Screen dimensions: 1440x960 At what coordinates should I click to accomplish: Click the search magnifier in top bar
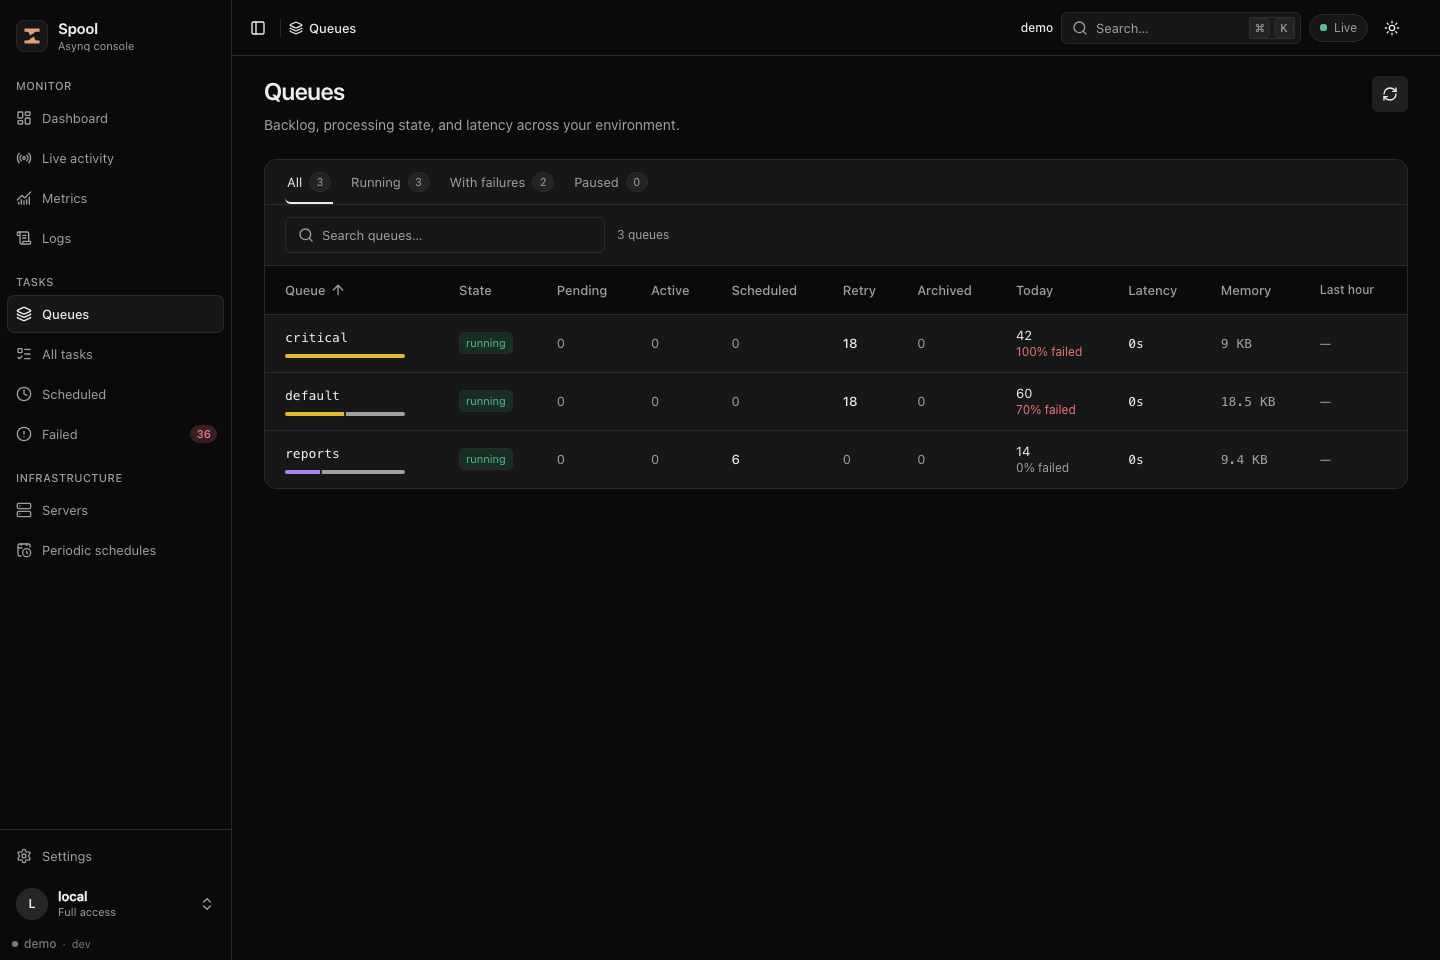tap(1080, 28)
